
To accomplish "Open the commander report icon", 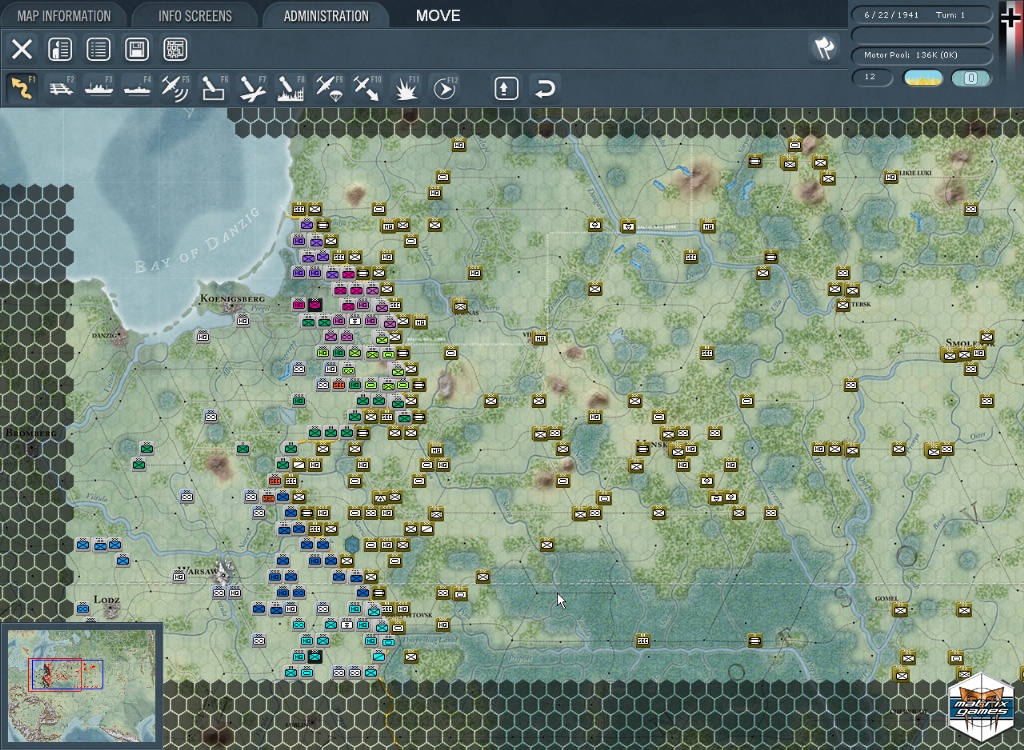I will [60, 49].
